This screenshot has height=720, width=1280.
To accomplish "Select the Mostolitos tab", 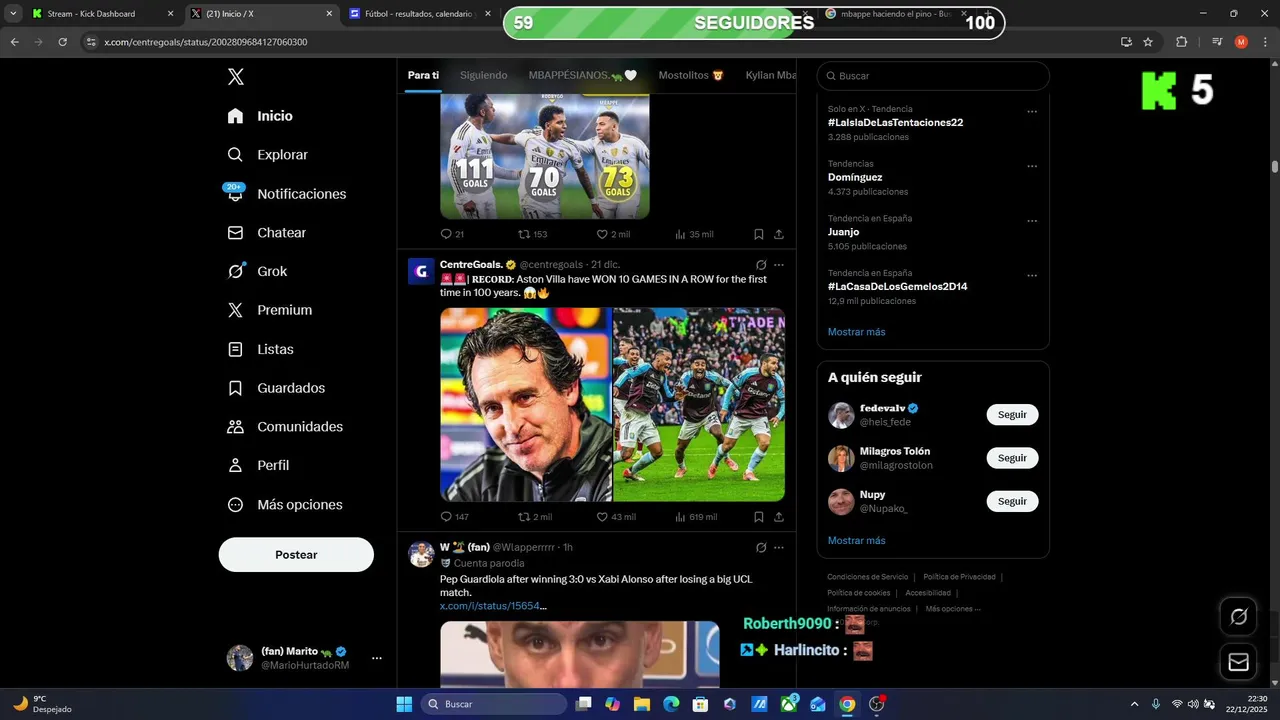I will pos(690,75).
